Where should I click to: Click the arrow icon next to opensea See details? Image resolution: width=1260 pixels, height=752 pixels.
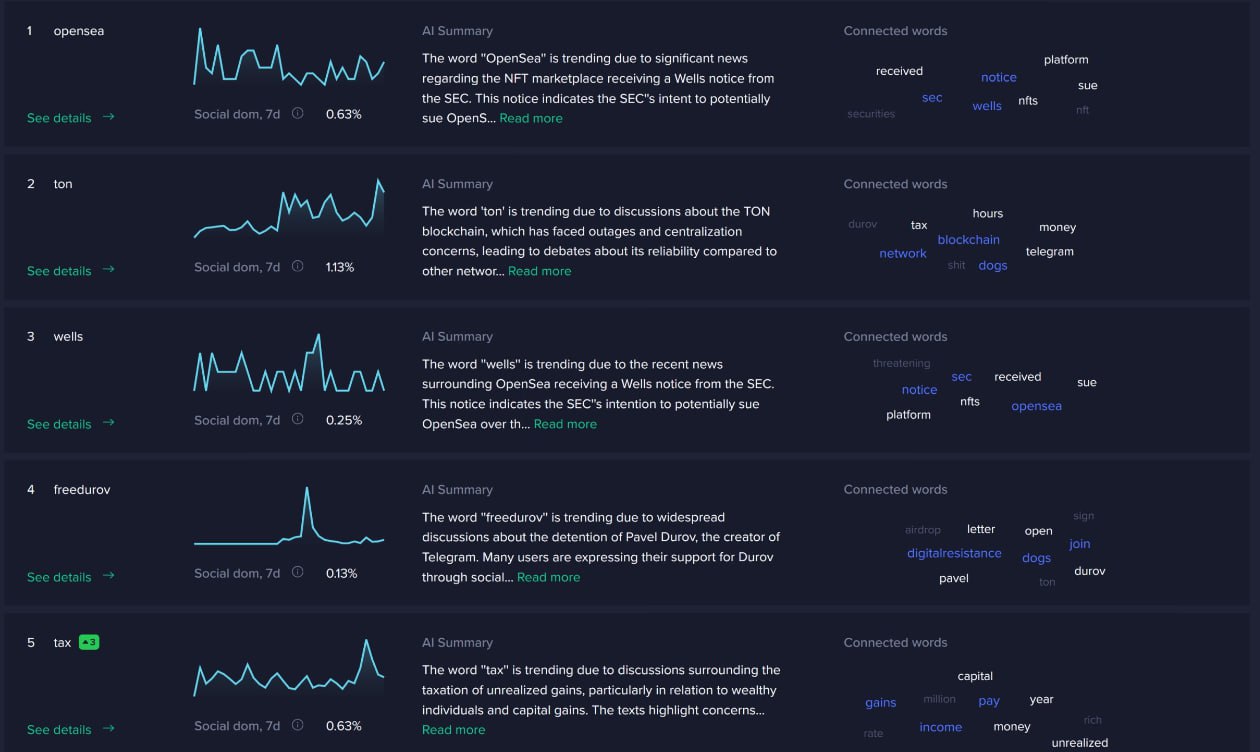(109, 117)
